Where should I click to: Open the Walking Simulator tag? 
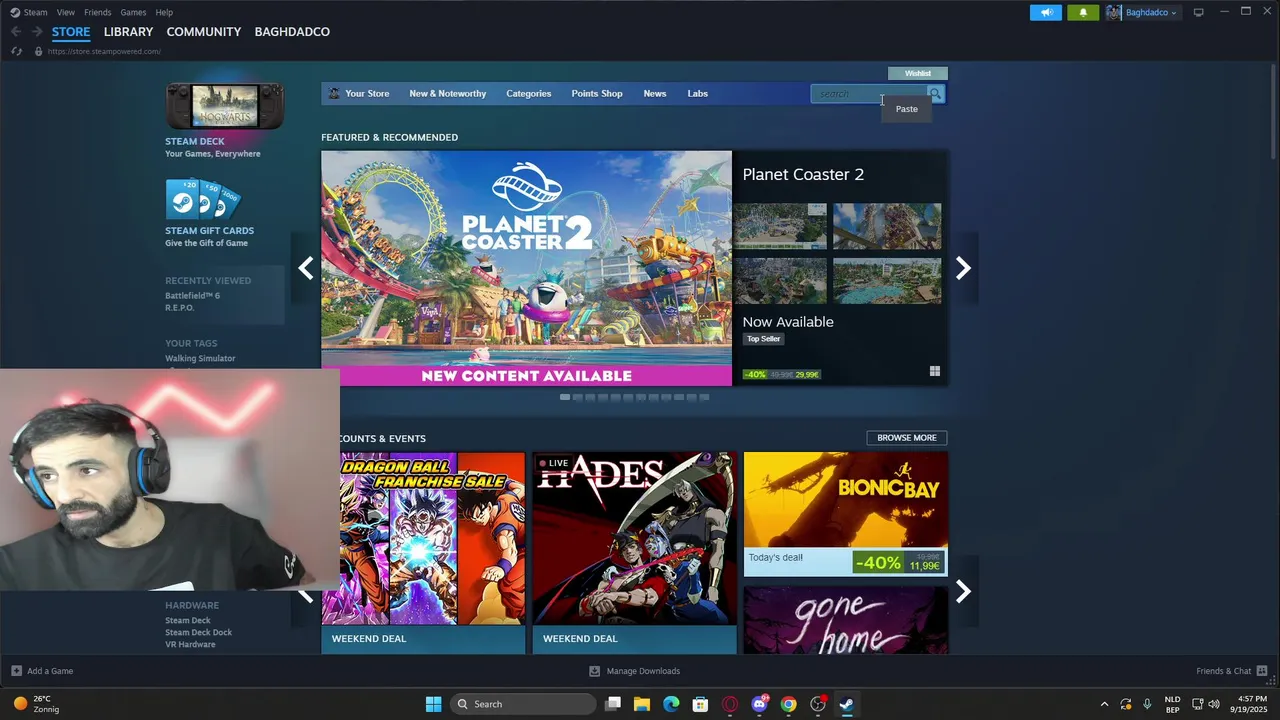pyautogui.click(x=200, y=358)
